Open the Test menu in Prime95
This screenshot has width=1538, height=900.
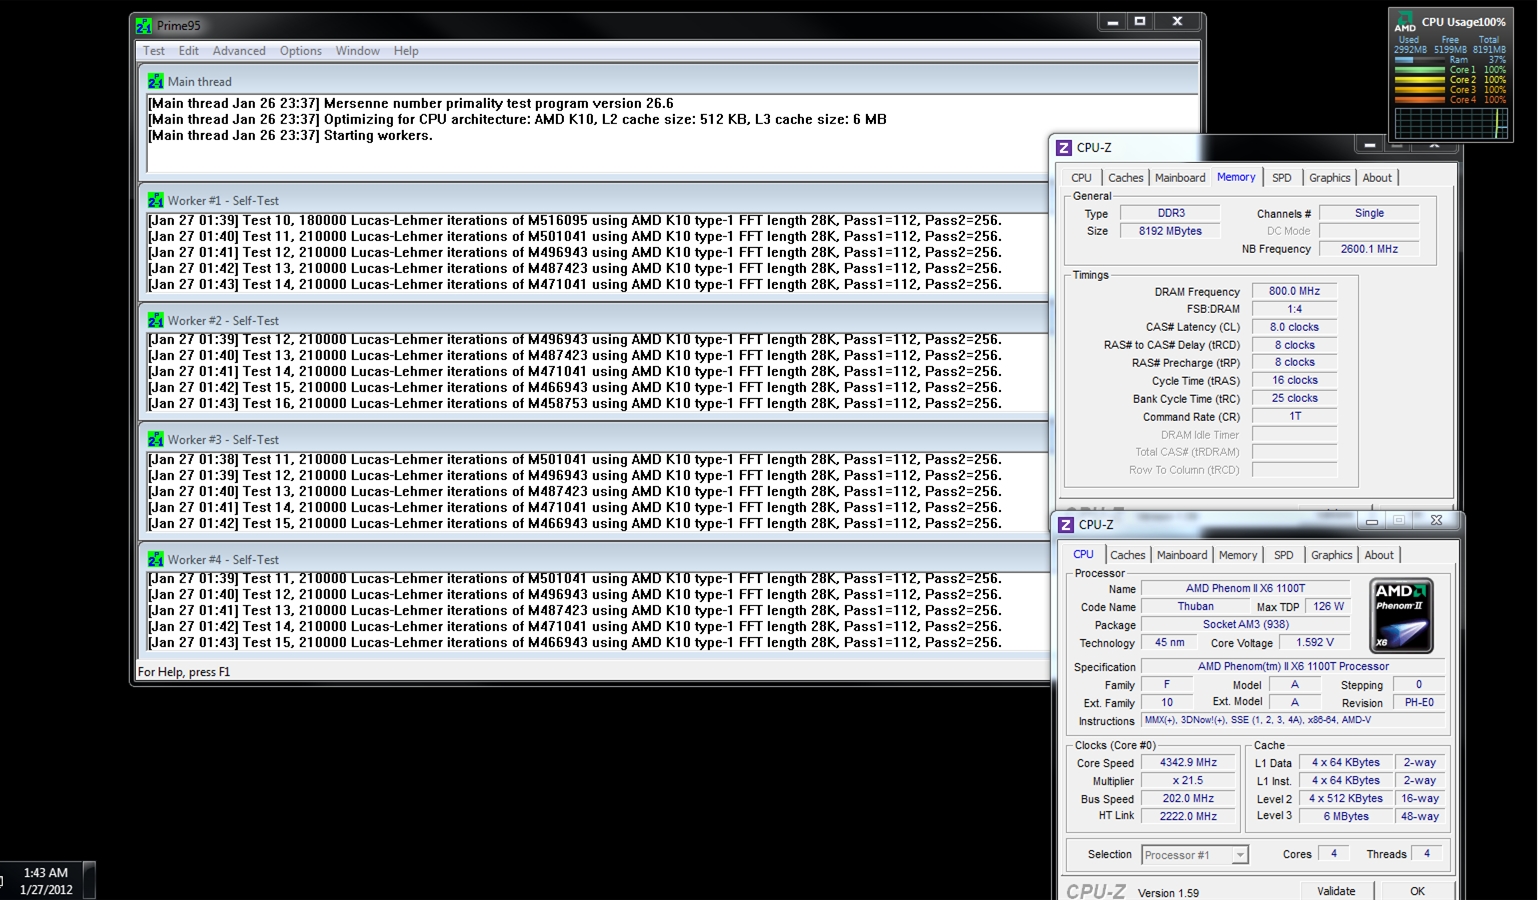pos(154,51)
